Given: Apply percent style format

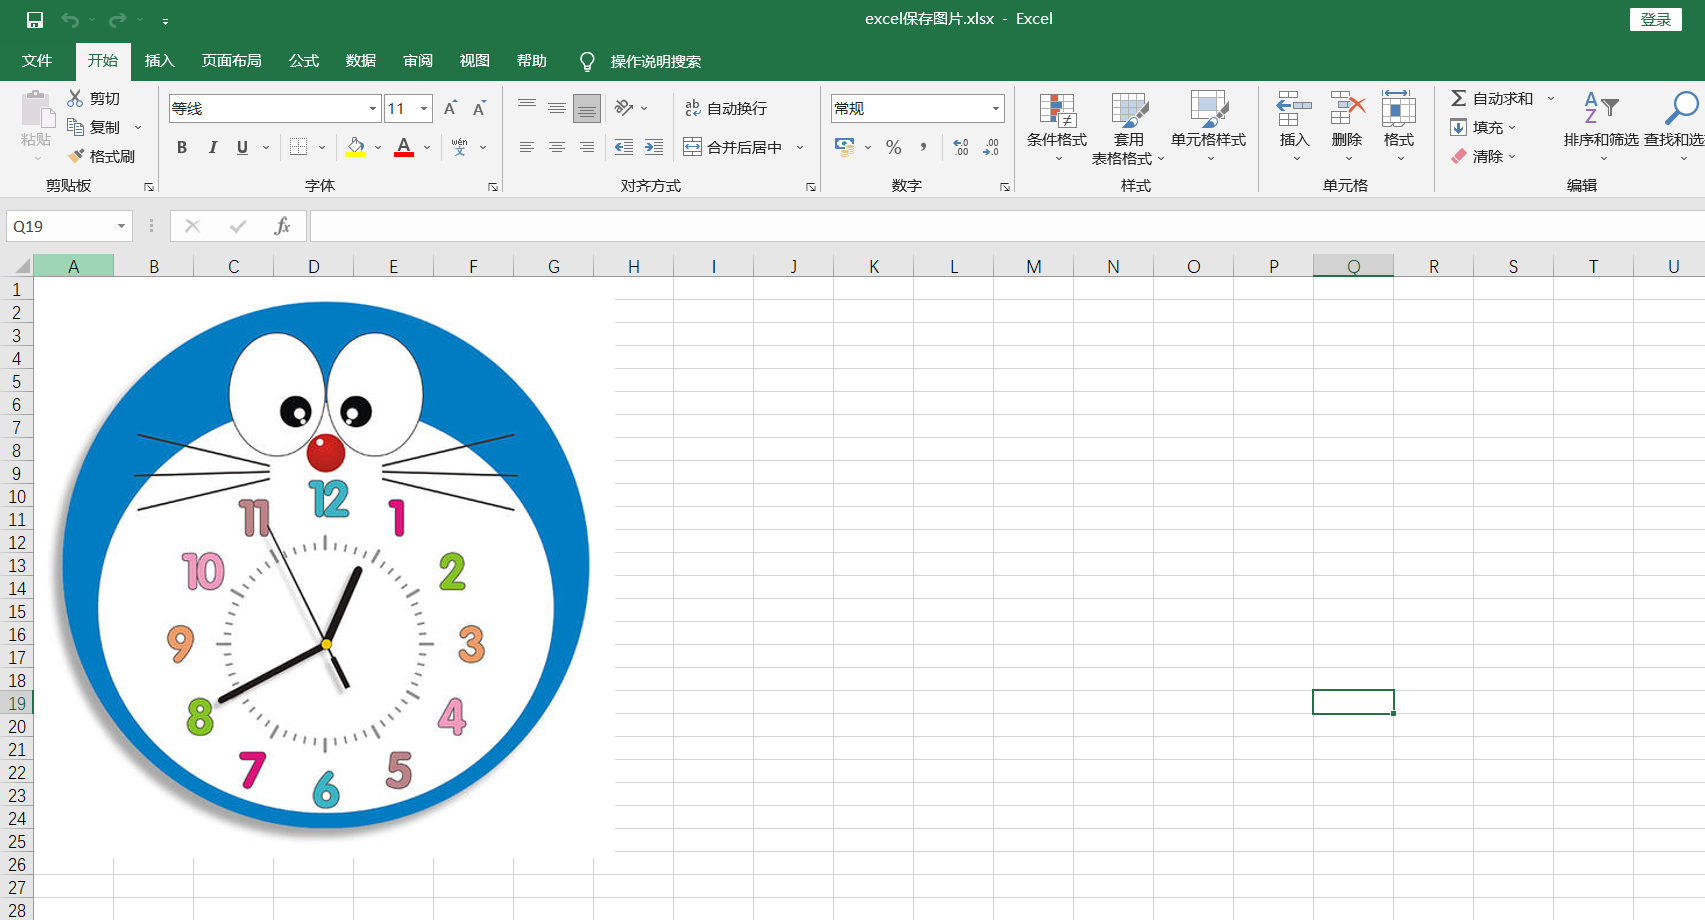Looking at the screenshot, I should tap(894, 147).
